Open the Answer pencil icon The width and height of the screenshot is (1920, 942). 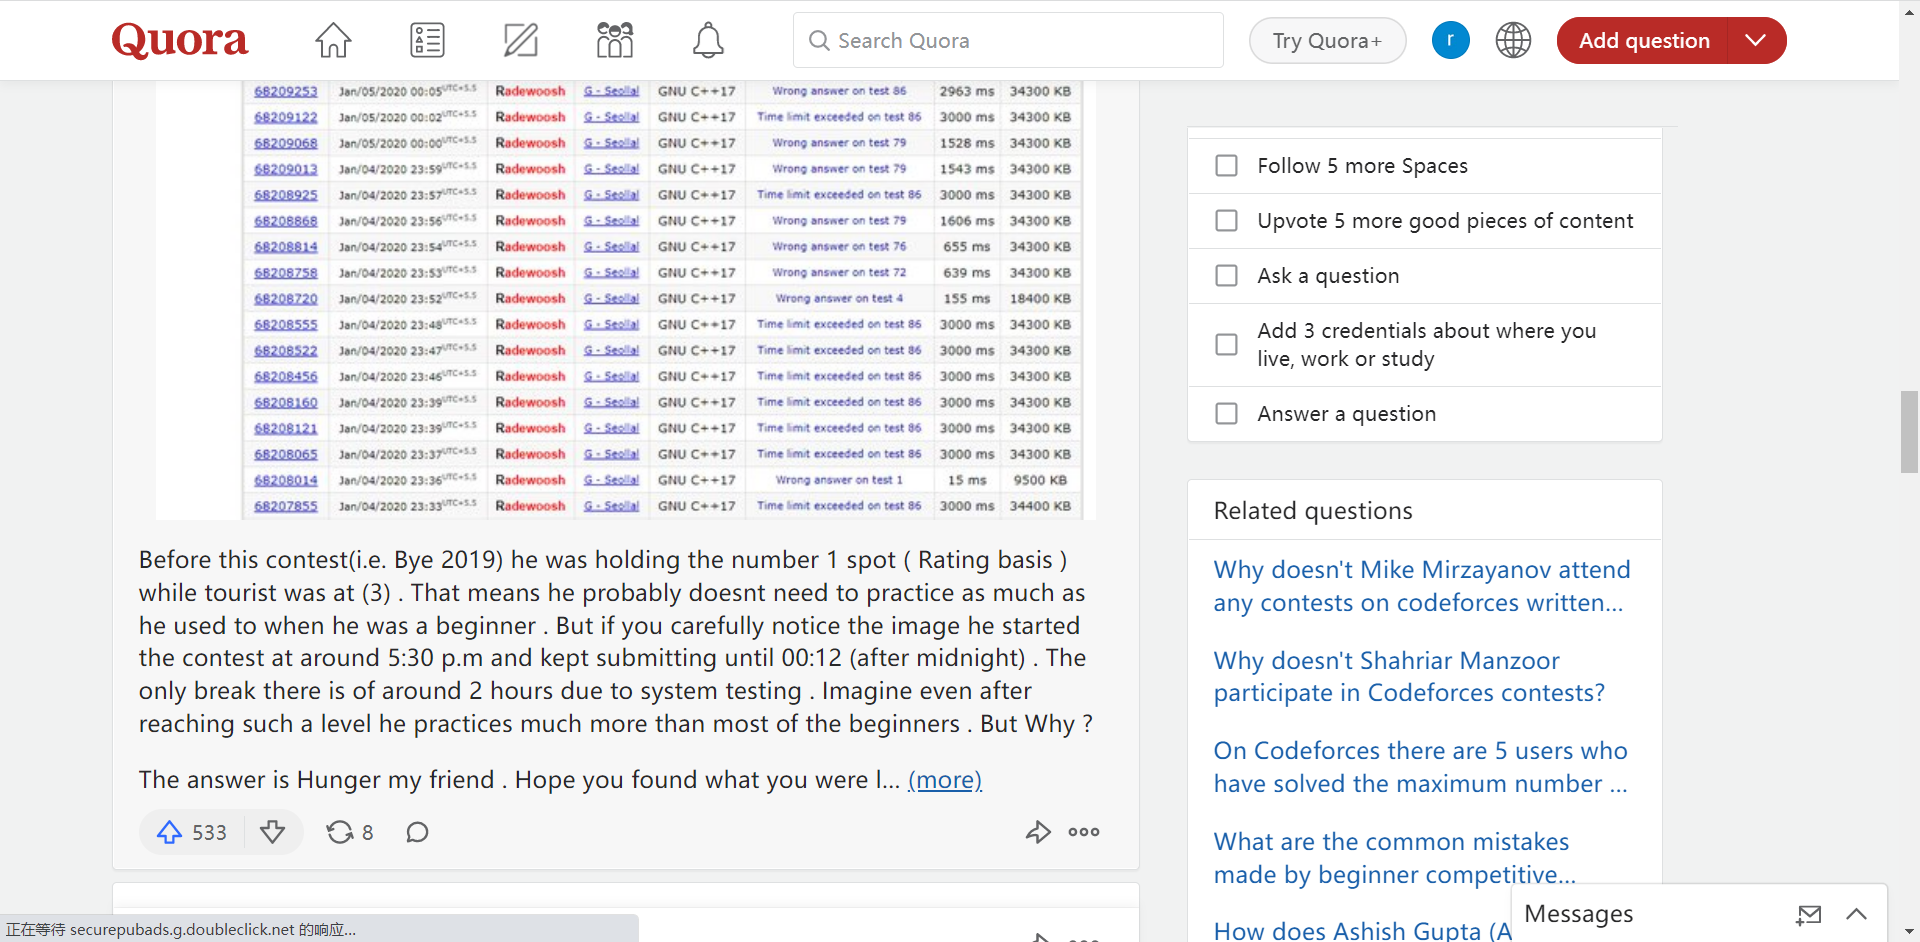coord(520,41)
